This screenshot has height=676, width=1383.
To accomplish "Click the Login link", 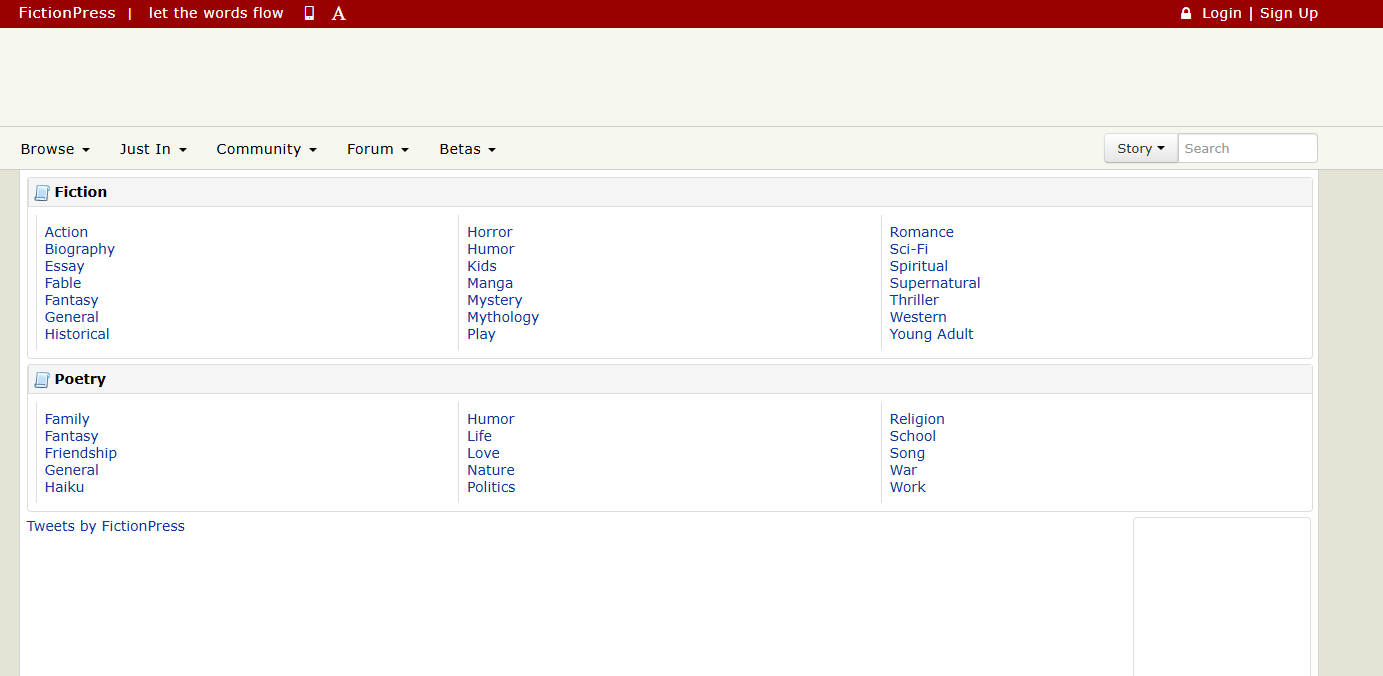I will coord(1221,13).
